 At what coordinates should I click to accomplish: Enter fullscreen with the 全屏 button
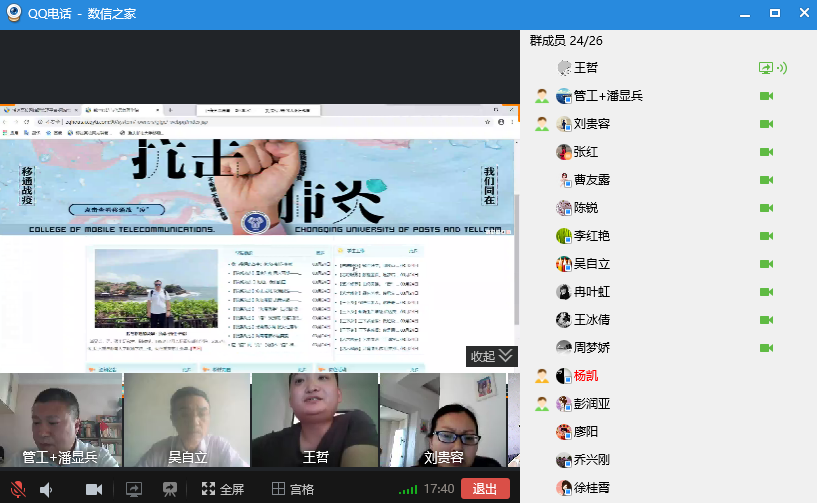tap(223, 489)
